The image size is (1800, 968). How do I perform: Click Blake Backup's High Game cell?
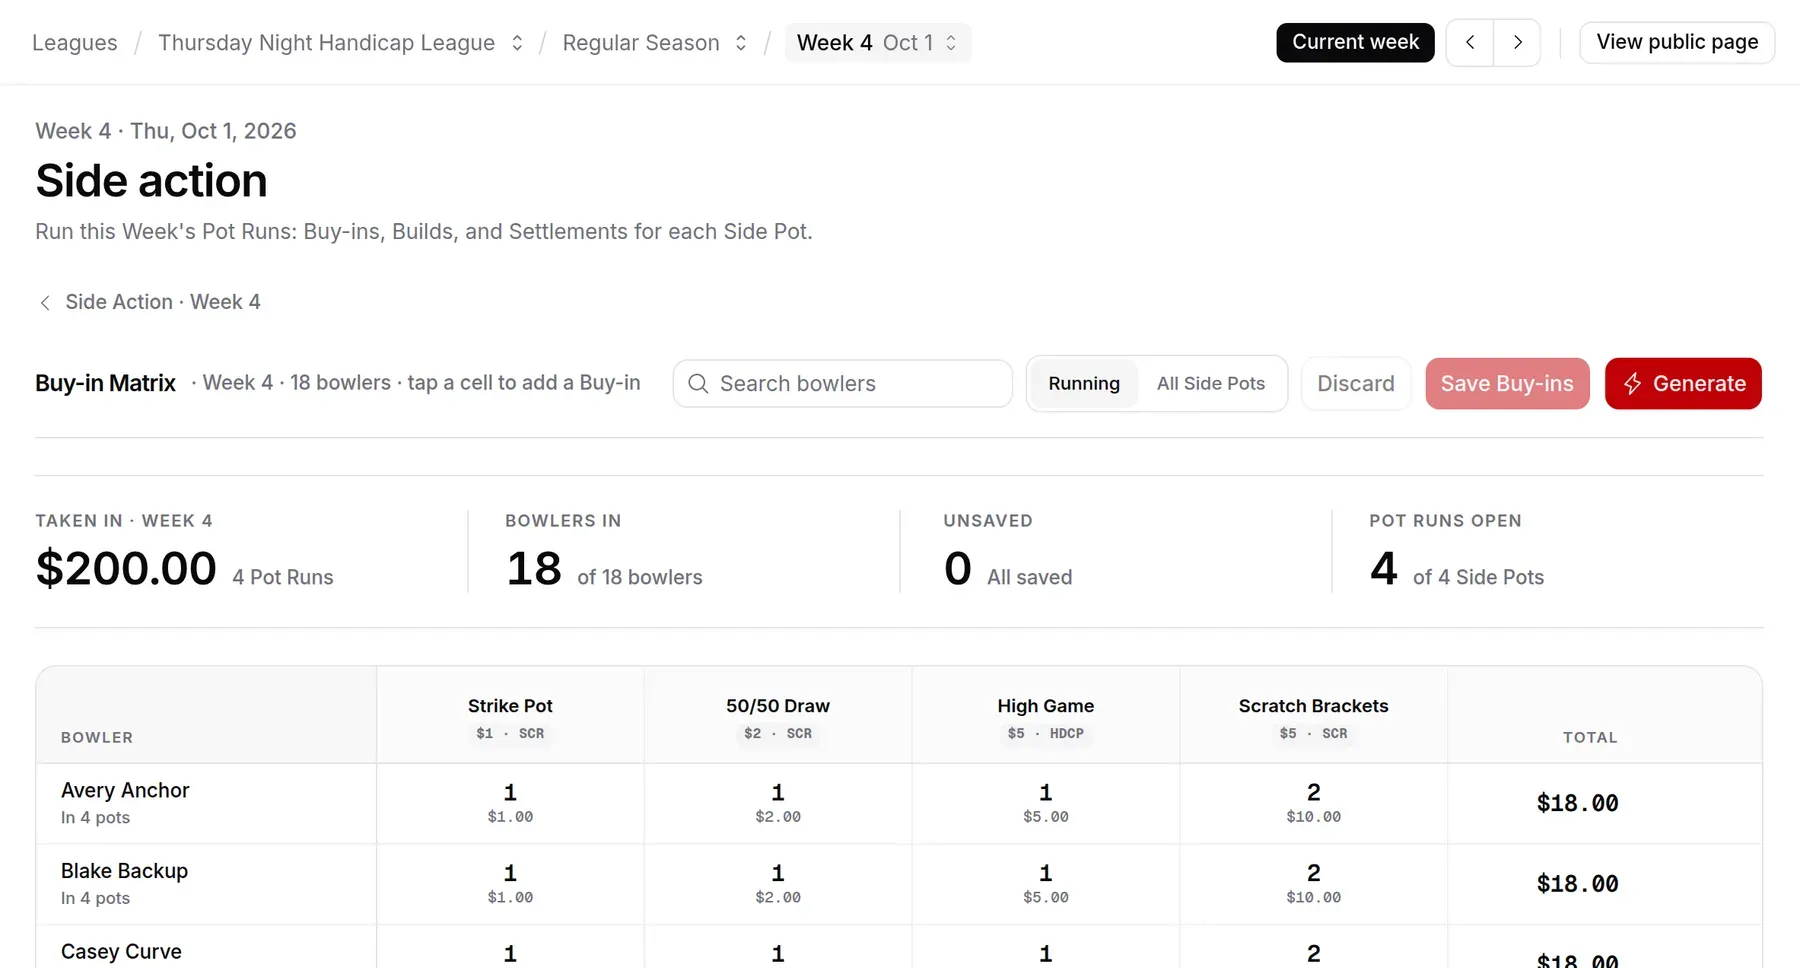point(1046,885)
